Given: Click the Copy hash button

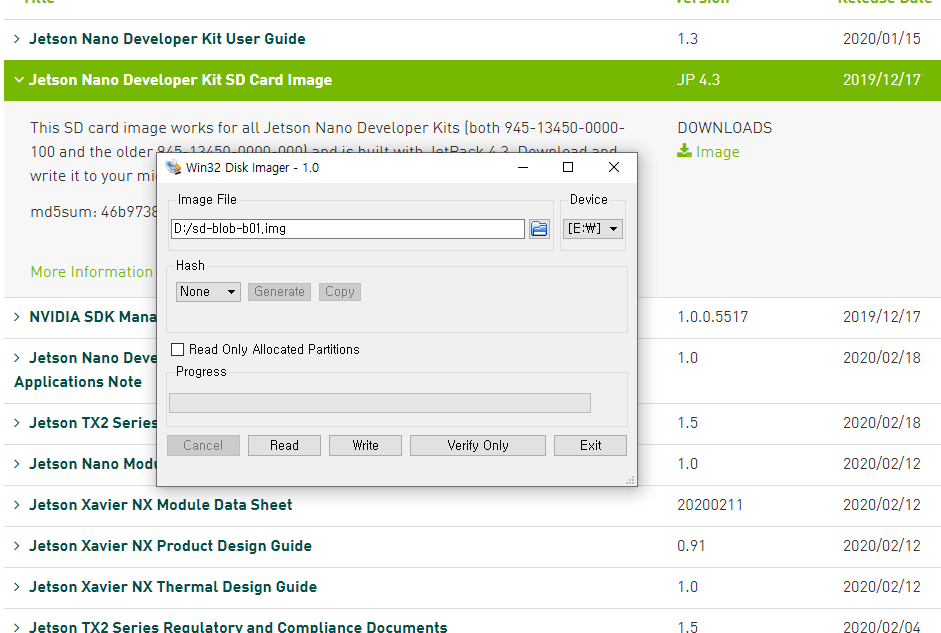Looking at the screenshot, I should point(340,292).
